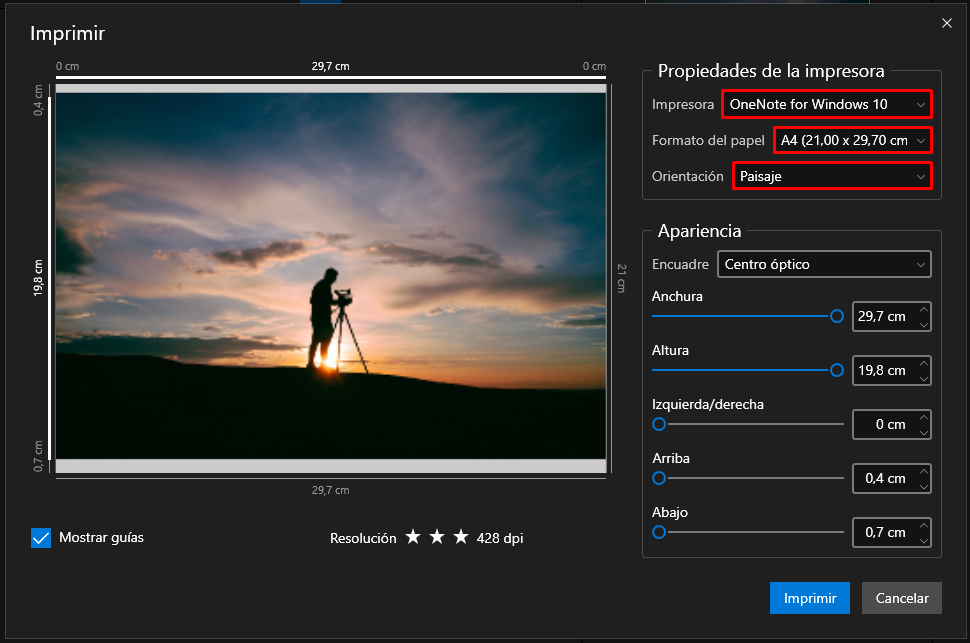Decrease the Abajo margin with down arrow
Screen dimensions: 970x643
click(x=923, y=540)
